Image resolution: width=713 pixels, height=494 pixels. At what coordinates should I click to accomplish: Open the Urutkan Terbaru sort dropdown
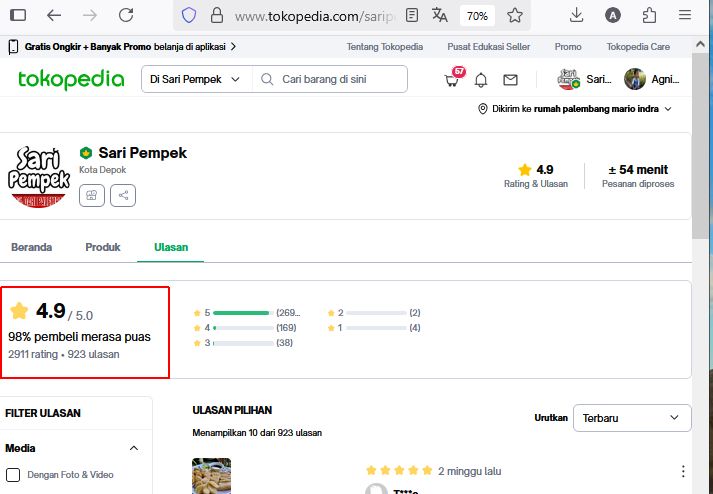[632, 418]
